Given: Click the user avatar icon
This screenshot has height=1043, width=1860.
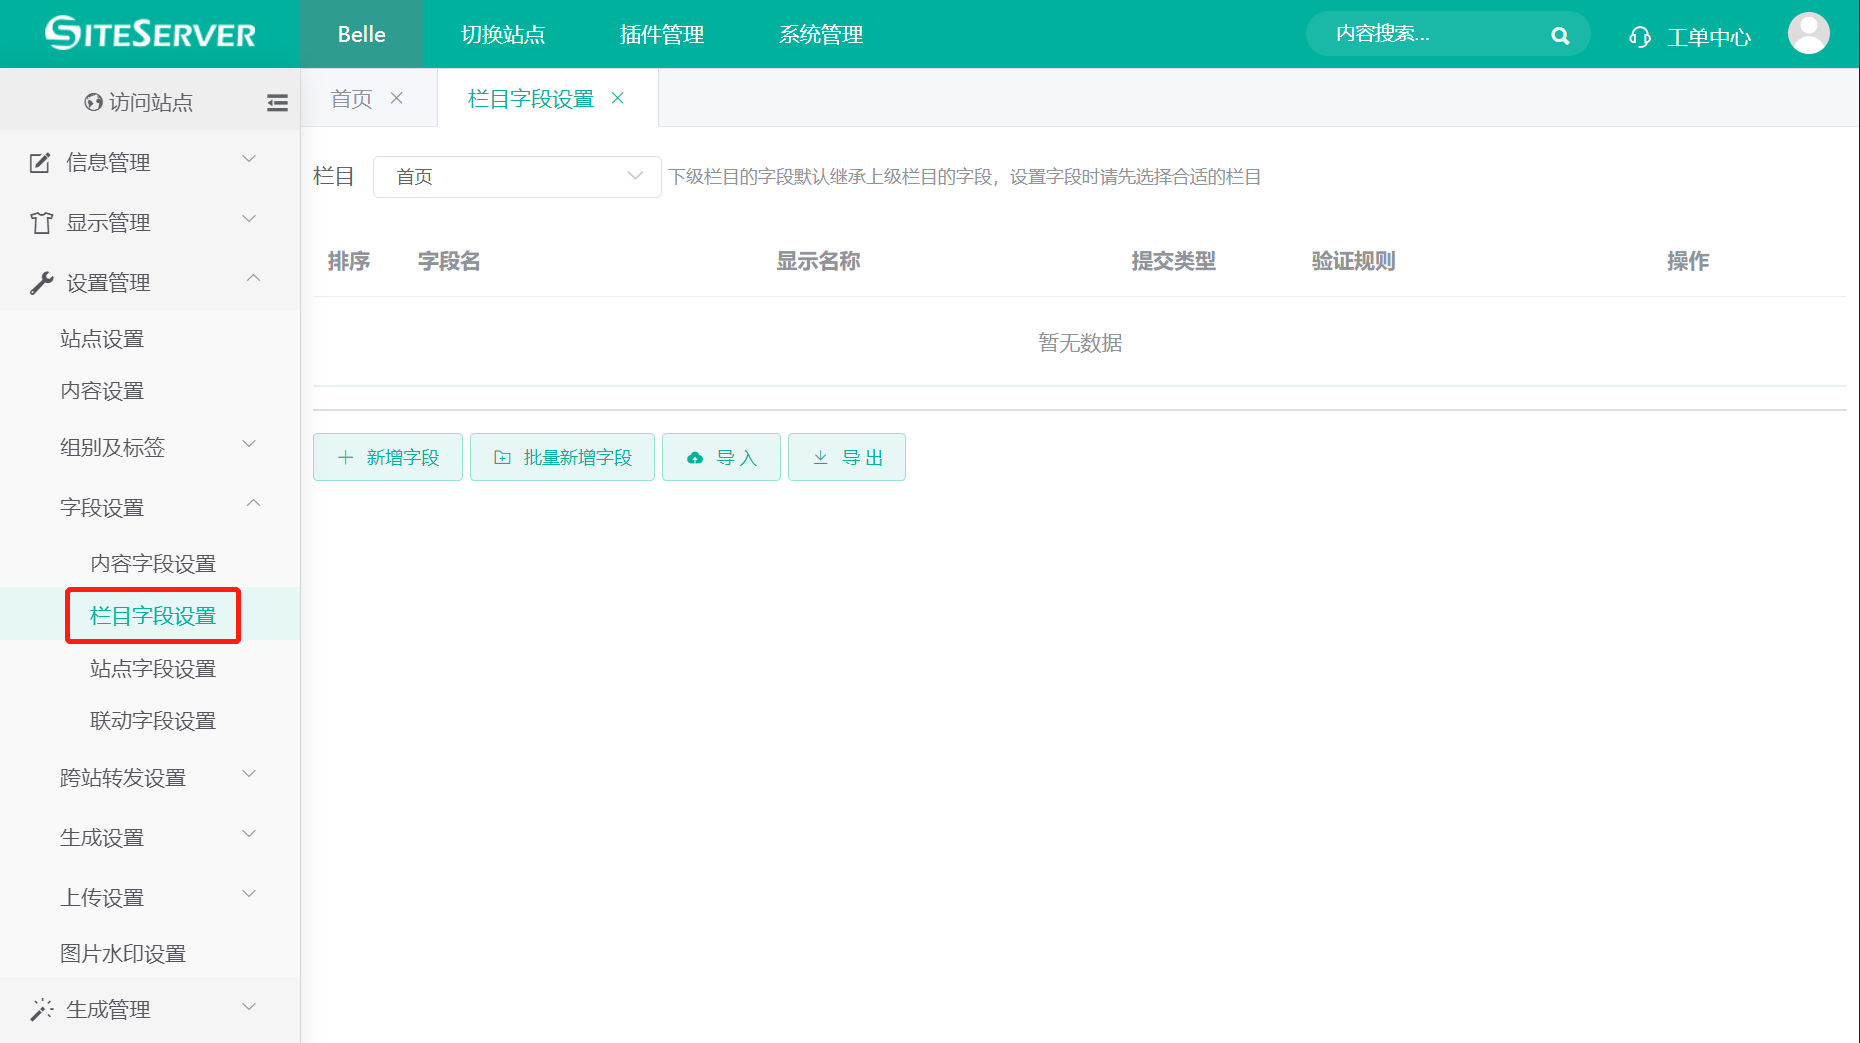Looking at the screenshot, I should 1809,33.
